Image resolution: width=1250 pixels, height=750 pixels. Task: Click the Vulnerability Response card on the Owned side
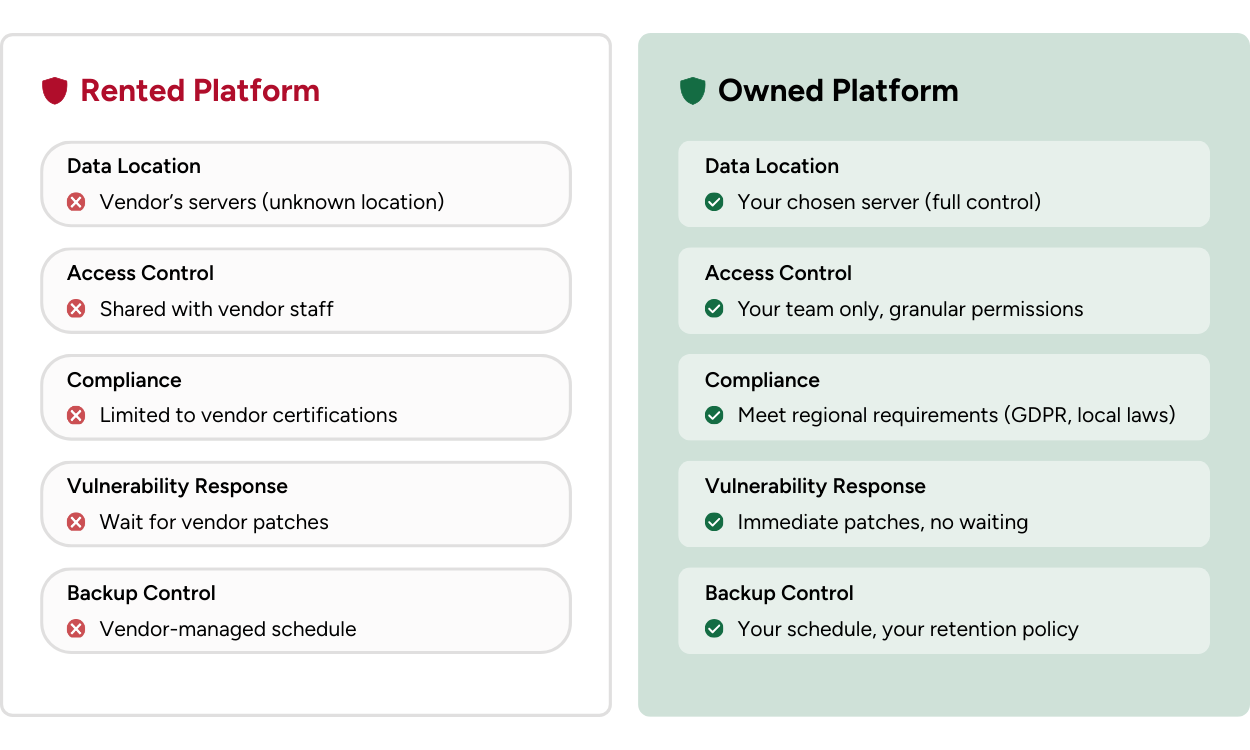point(943,503)
